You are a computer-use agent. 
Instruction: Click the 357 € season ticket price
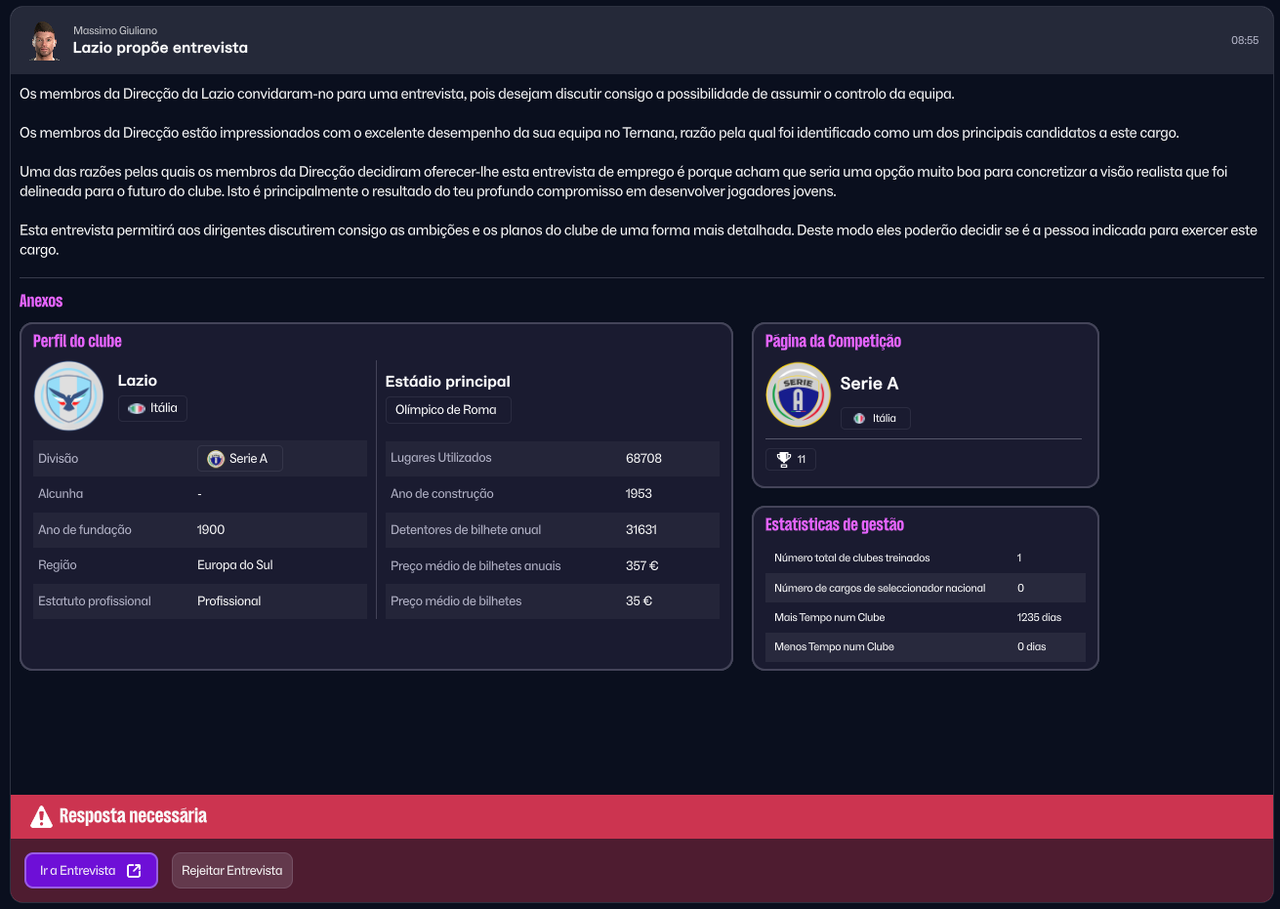(640, 566)
